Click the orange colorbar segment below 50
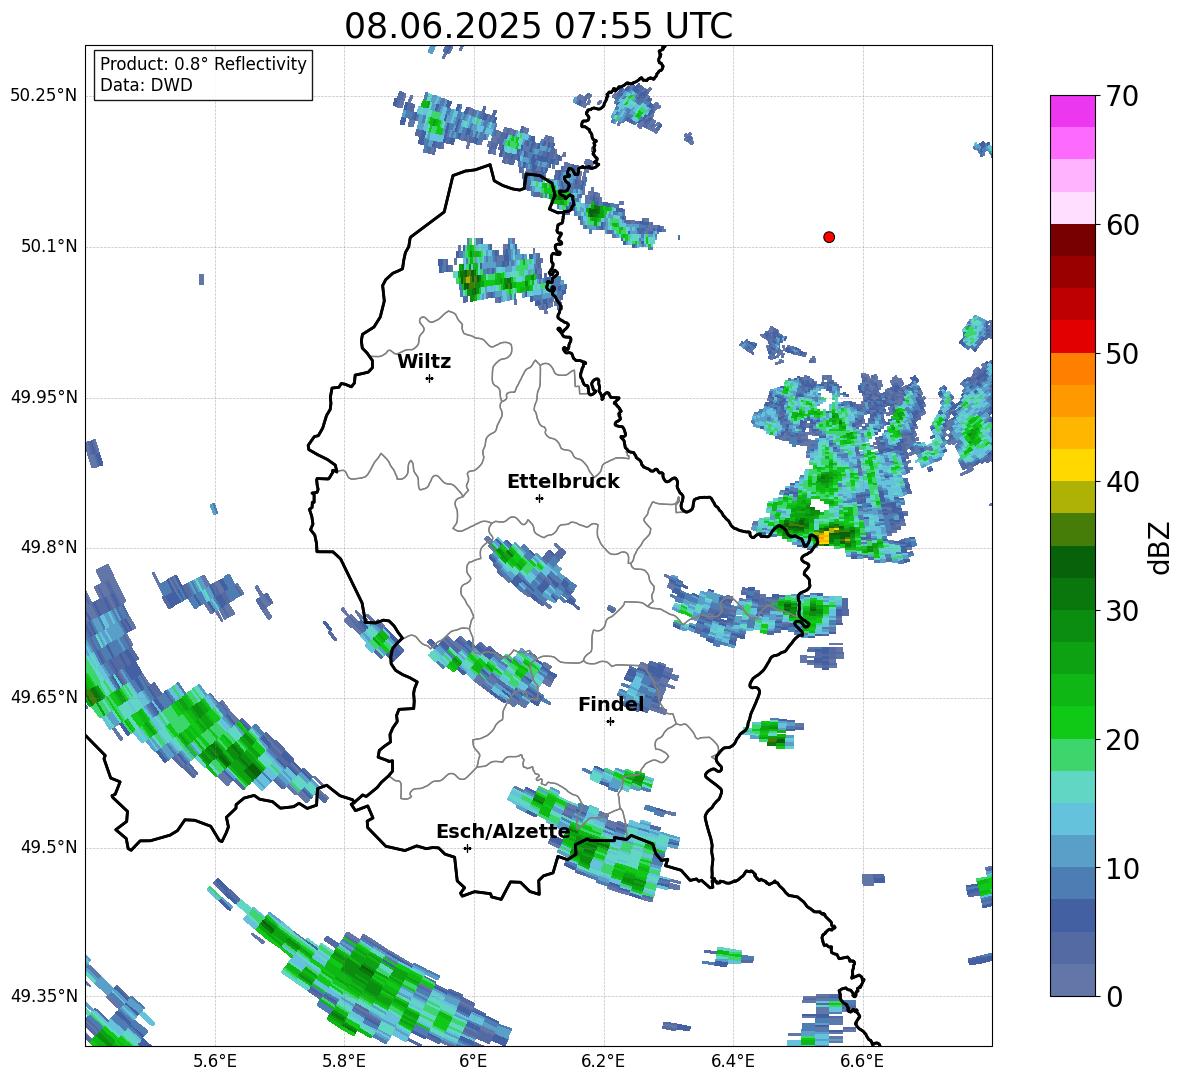1184x1081 pixels. 1072,369
